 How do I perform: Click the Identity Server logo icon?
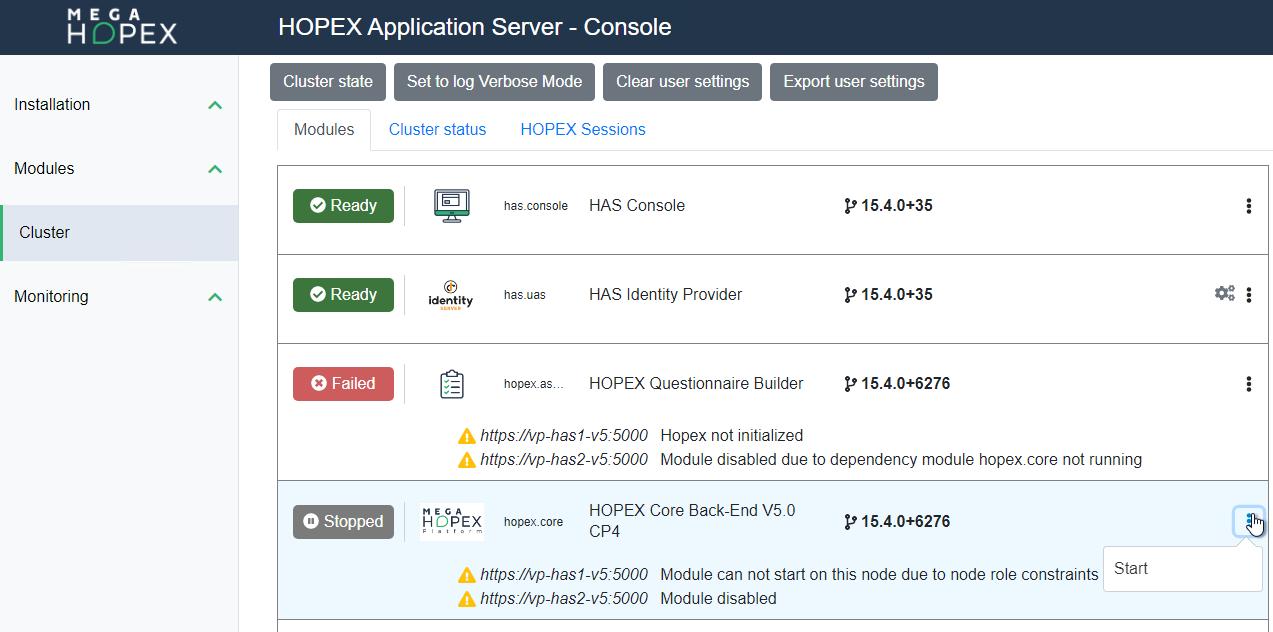click(x=450, y=295)
